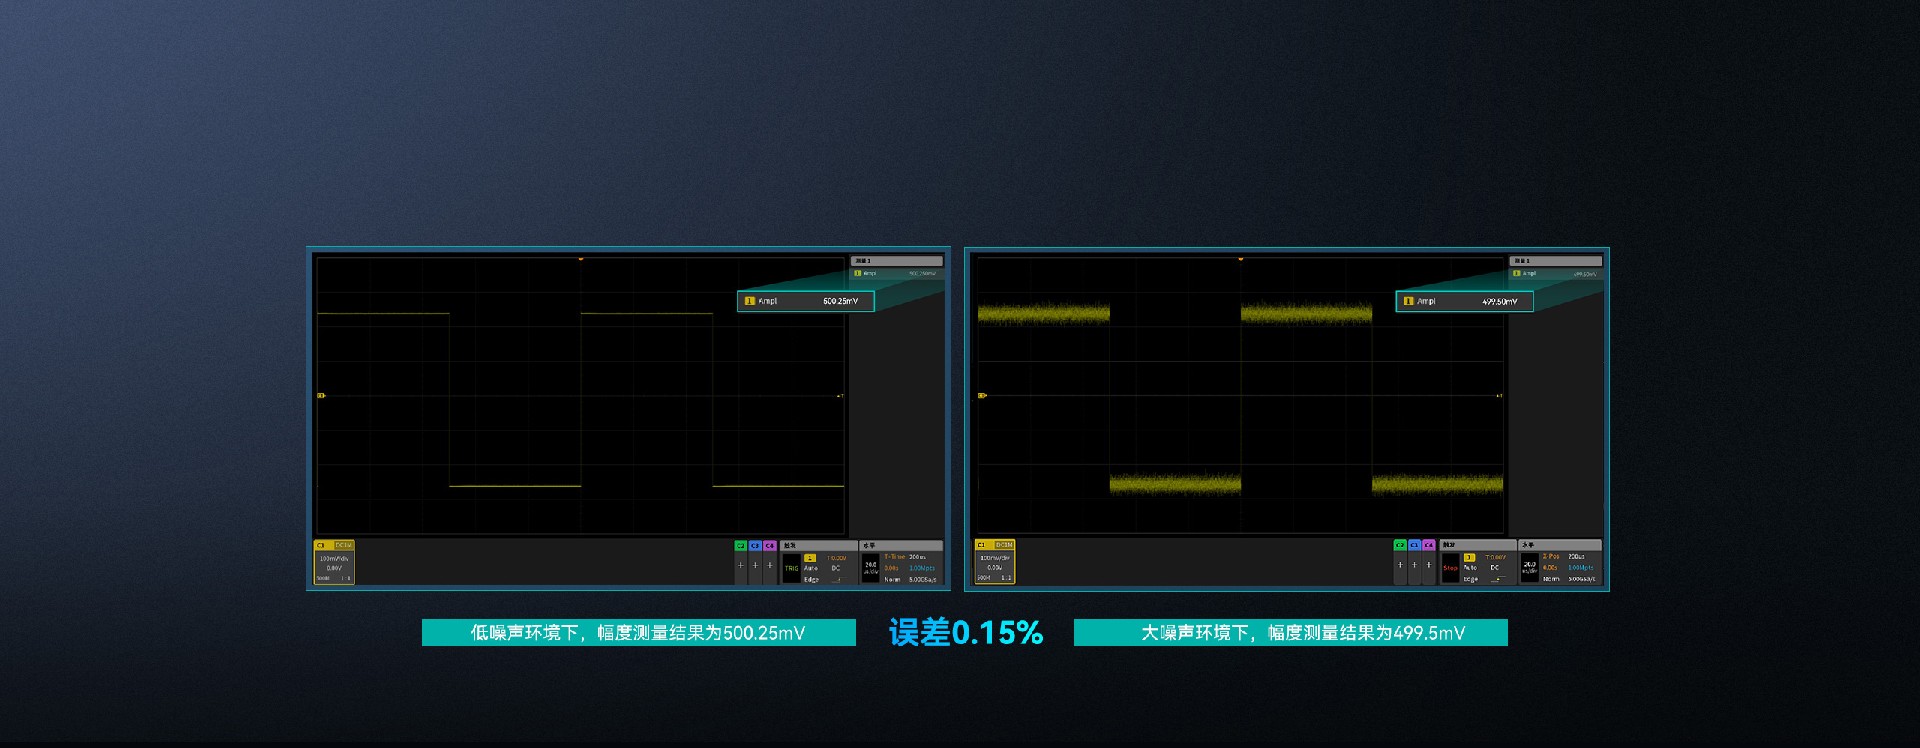Open 20.0 timebase scale box in low-noise scope
1920x748 pixels.
tap(871, 568)
